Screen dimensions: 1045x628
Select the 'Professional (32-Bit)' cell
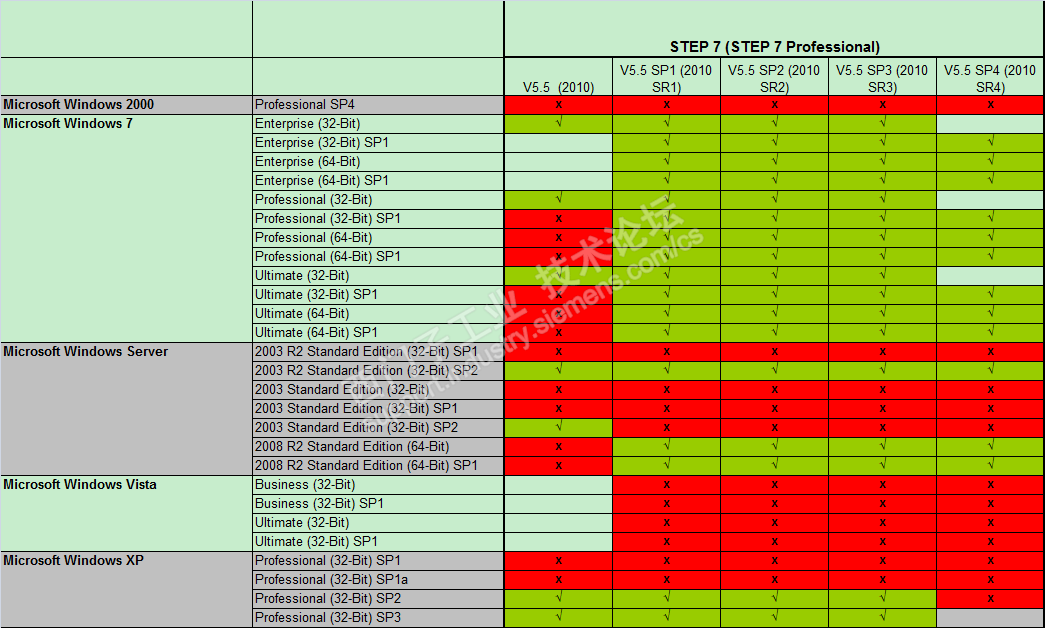pos(379,200)
